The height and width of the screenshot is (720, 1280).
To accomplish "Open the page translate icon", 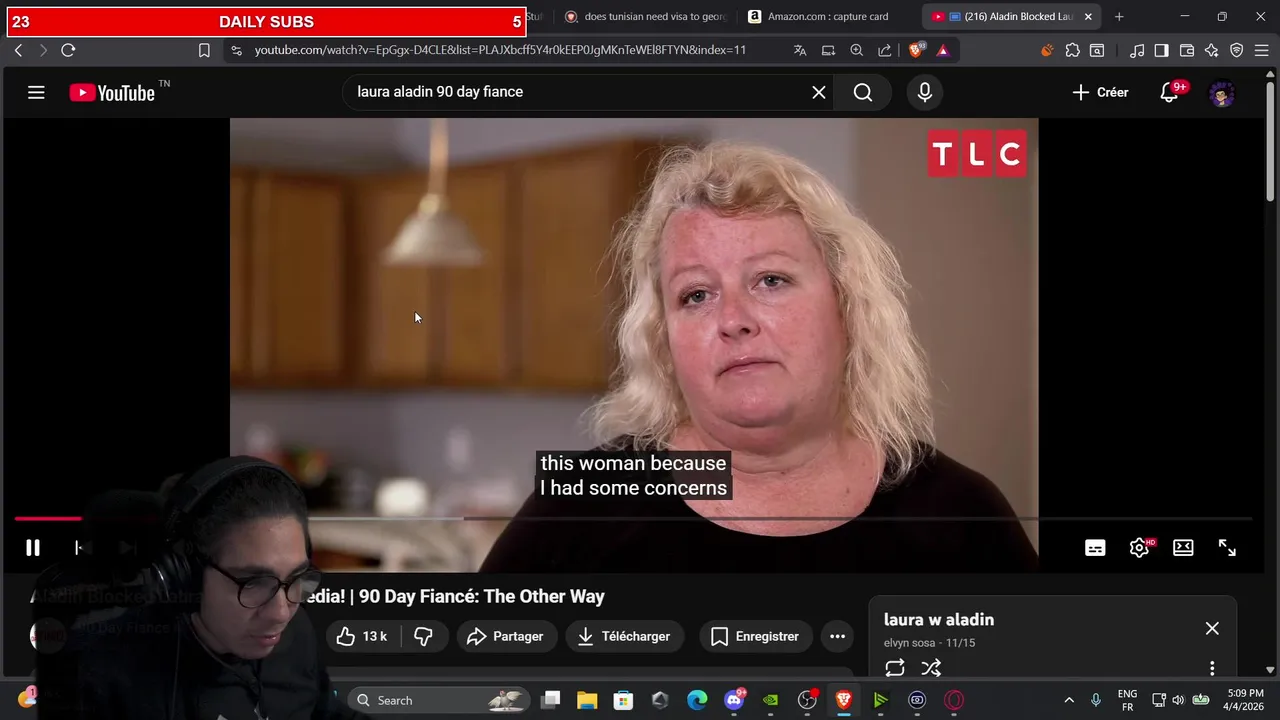I will tap(800, 50).
